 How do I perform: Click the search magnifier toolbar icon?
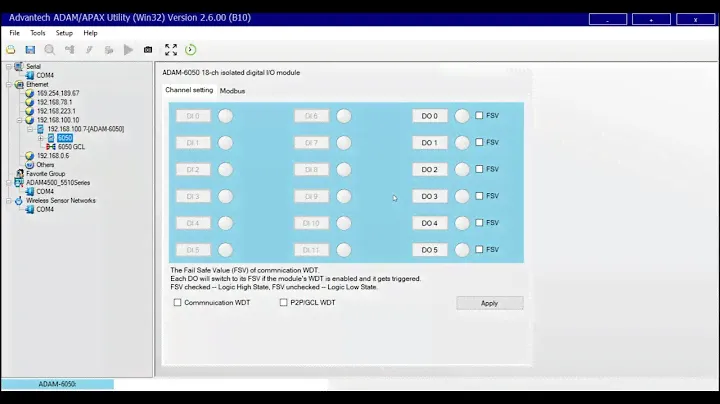(x=50, y=50)
